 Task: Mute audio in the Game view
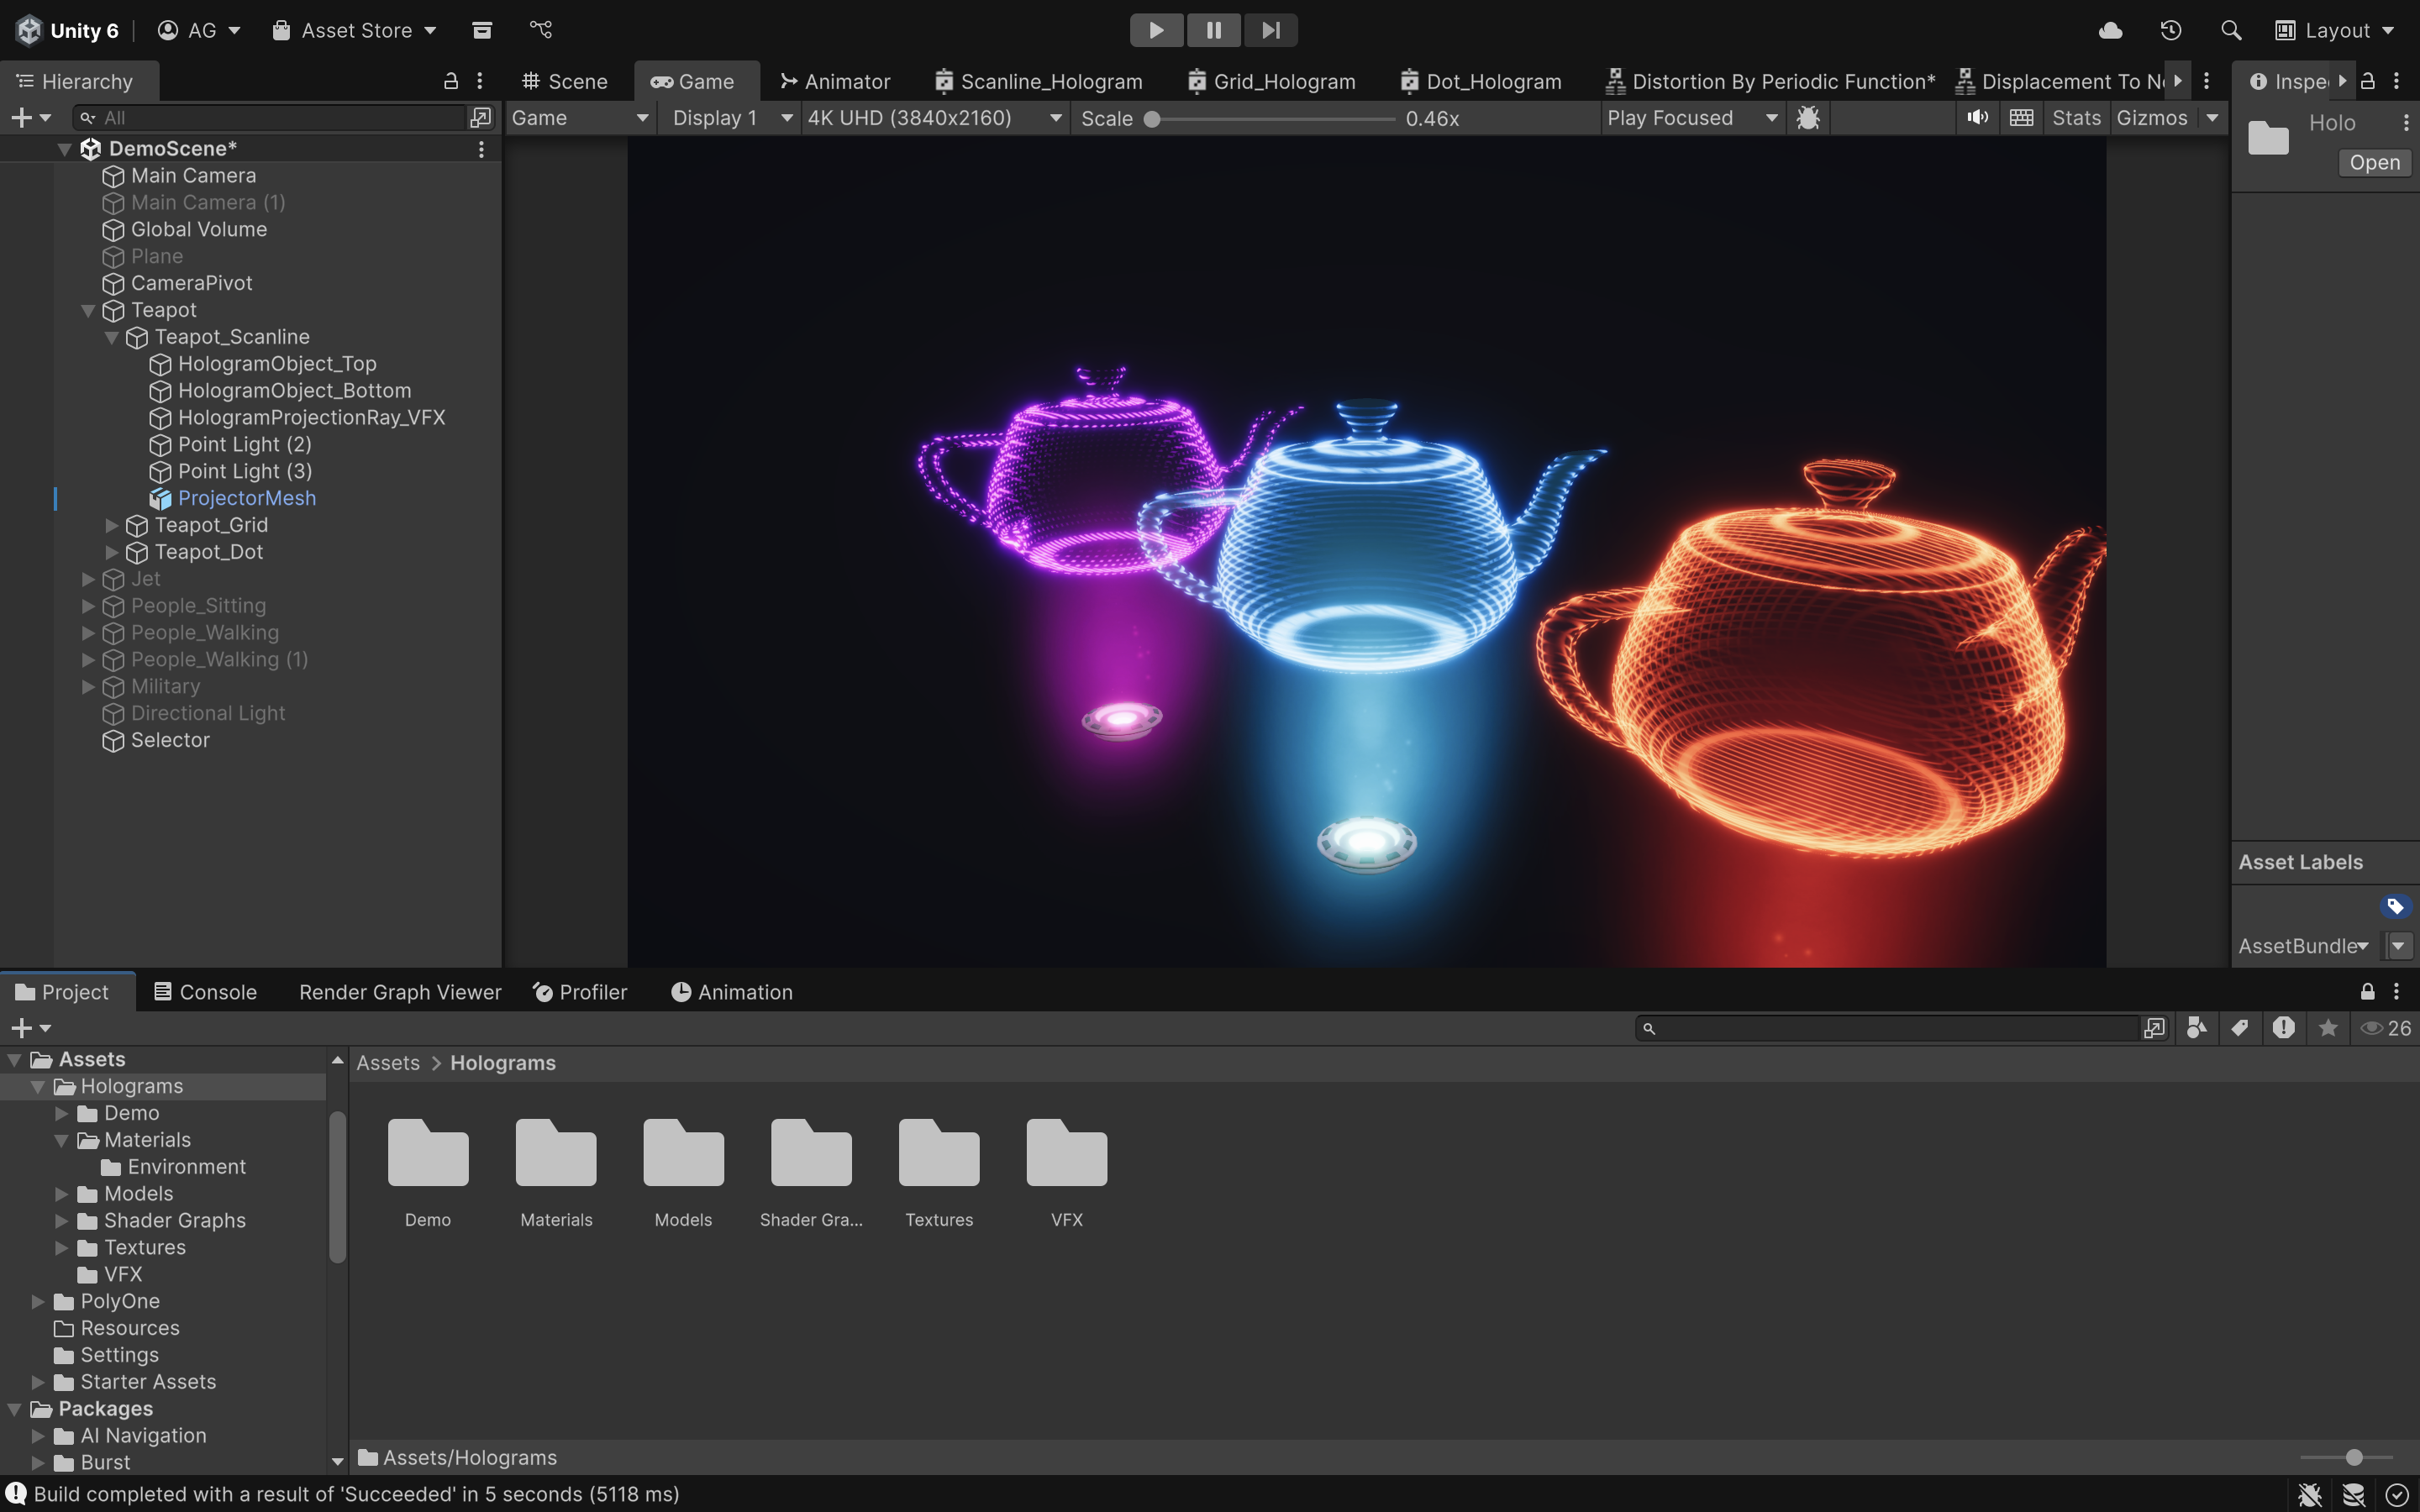click(x=1978, y=117)
